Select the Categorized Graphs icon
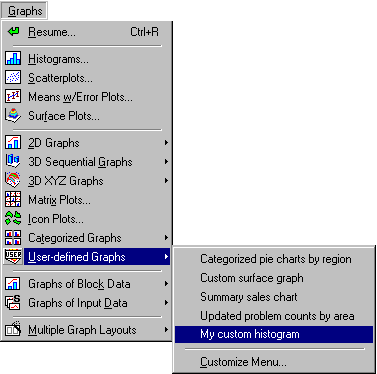This screenshot has width=377, height=374. (13, 237)
